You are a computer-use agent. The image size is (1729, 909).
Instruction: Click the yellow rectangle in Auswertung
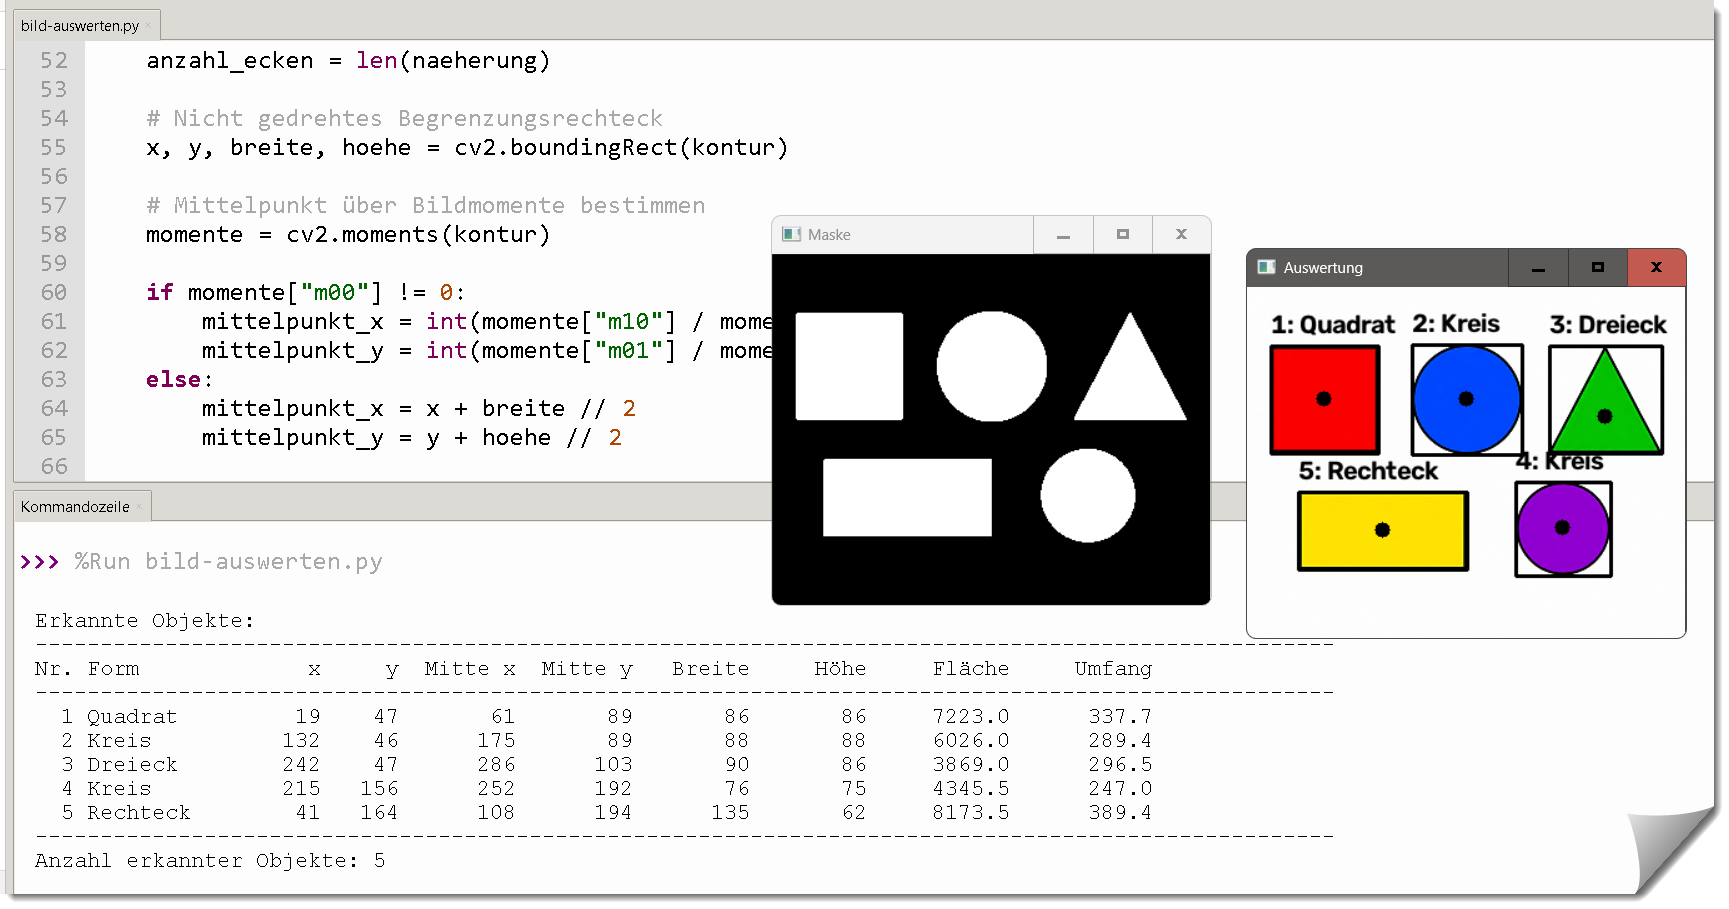[x=1383, y=531]
